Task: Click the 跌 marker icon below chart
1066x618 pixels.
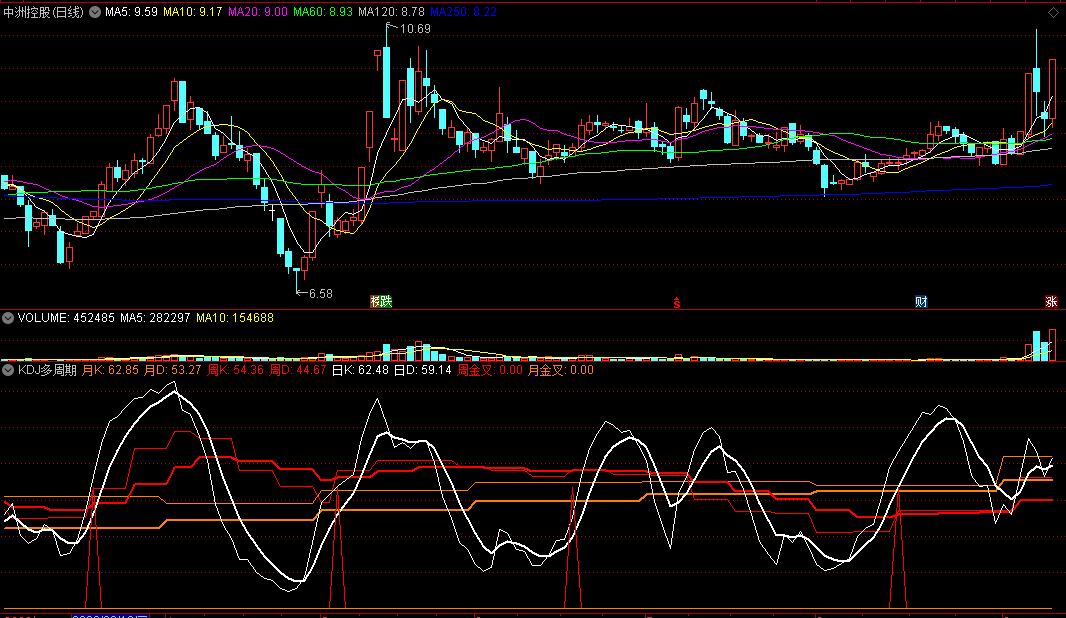Action: click(386, 301)
